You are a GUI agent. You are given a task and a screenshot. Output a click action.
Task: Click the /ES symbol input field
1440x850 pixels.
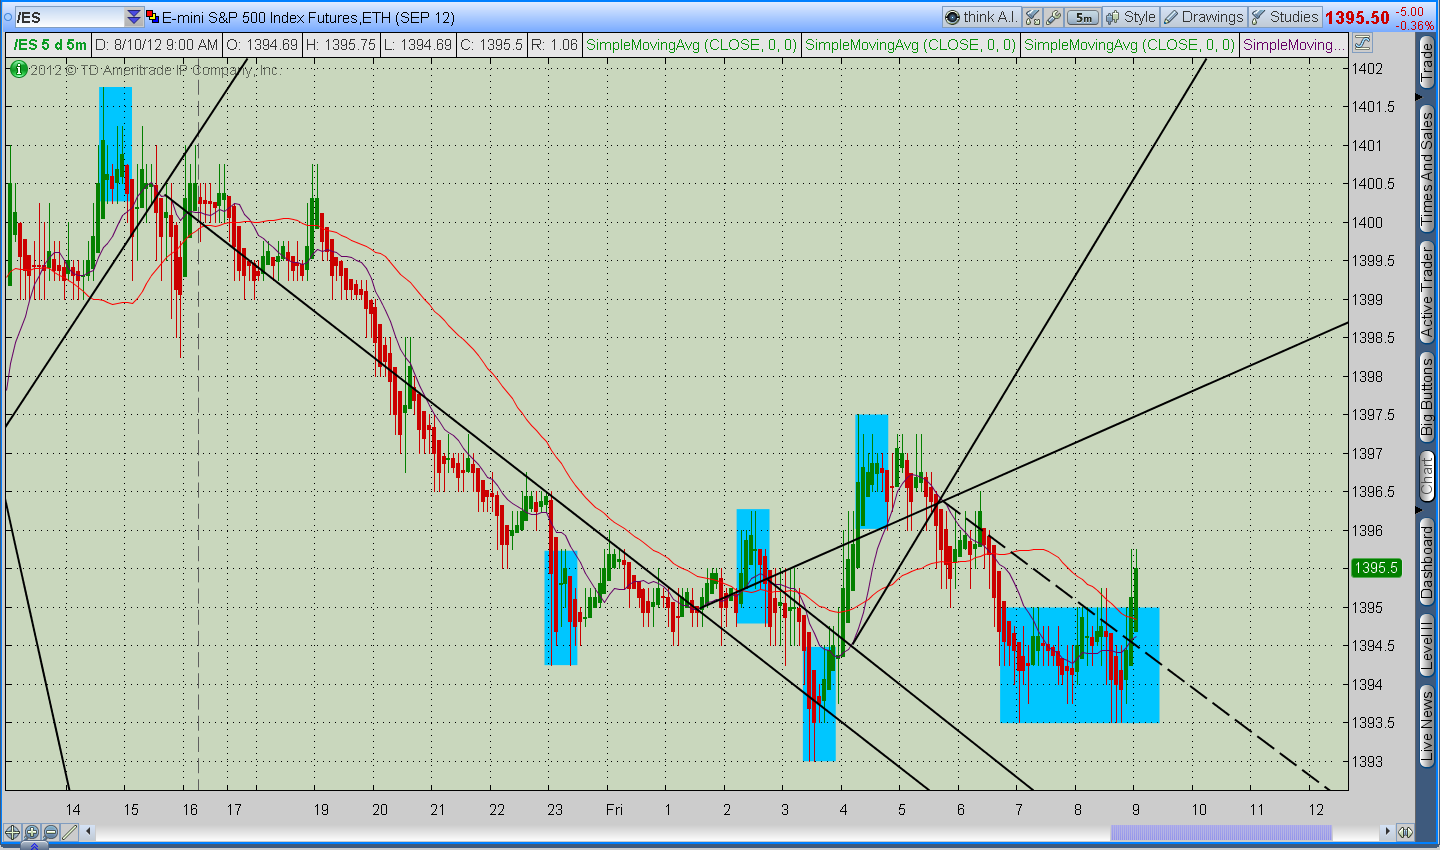click(70, 17)
